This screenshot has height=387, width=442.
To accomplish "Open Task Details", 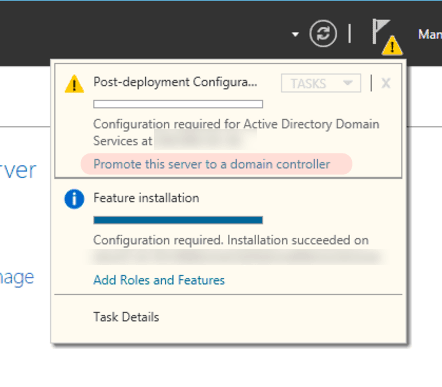I will [126, 317].
